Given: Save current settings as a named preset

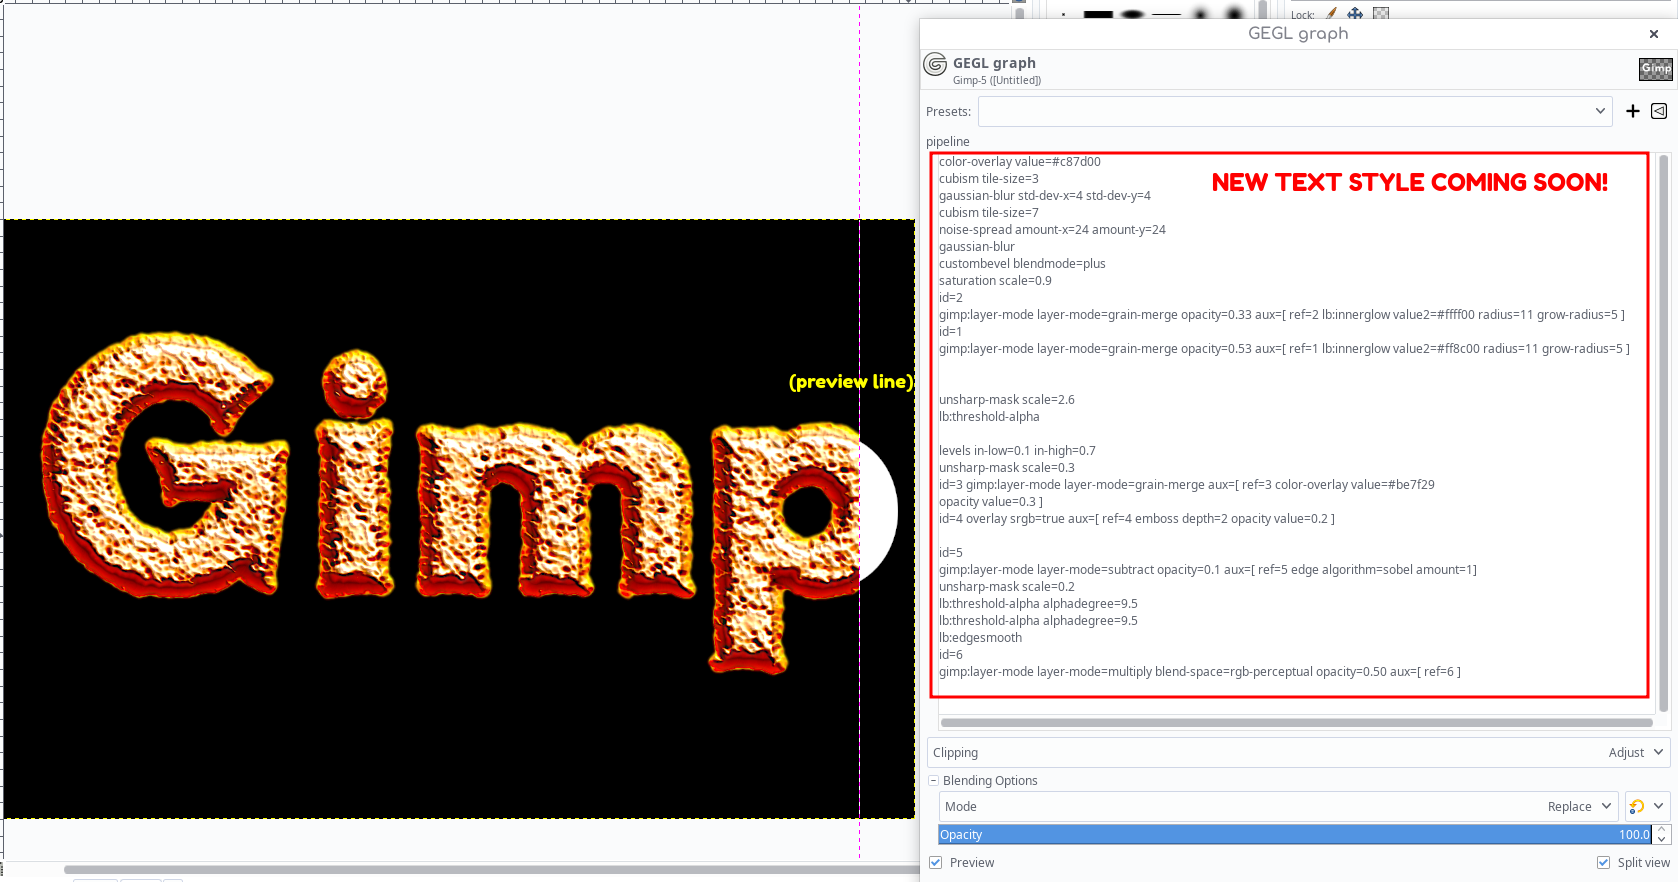Looking at the screenshot, I should click(1633, 111).
